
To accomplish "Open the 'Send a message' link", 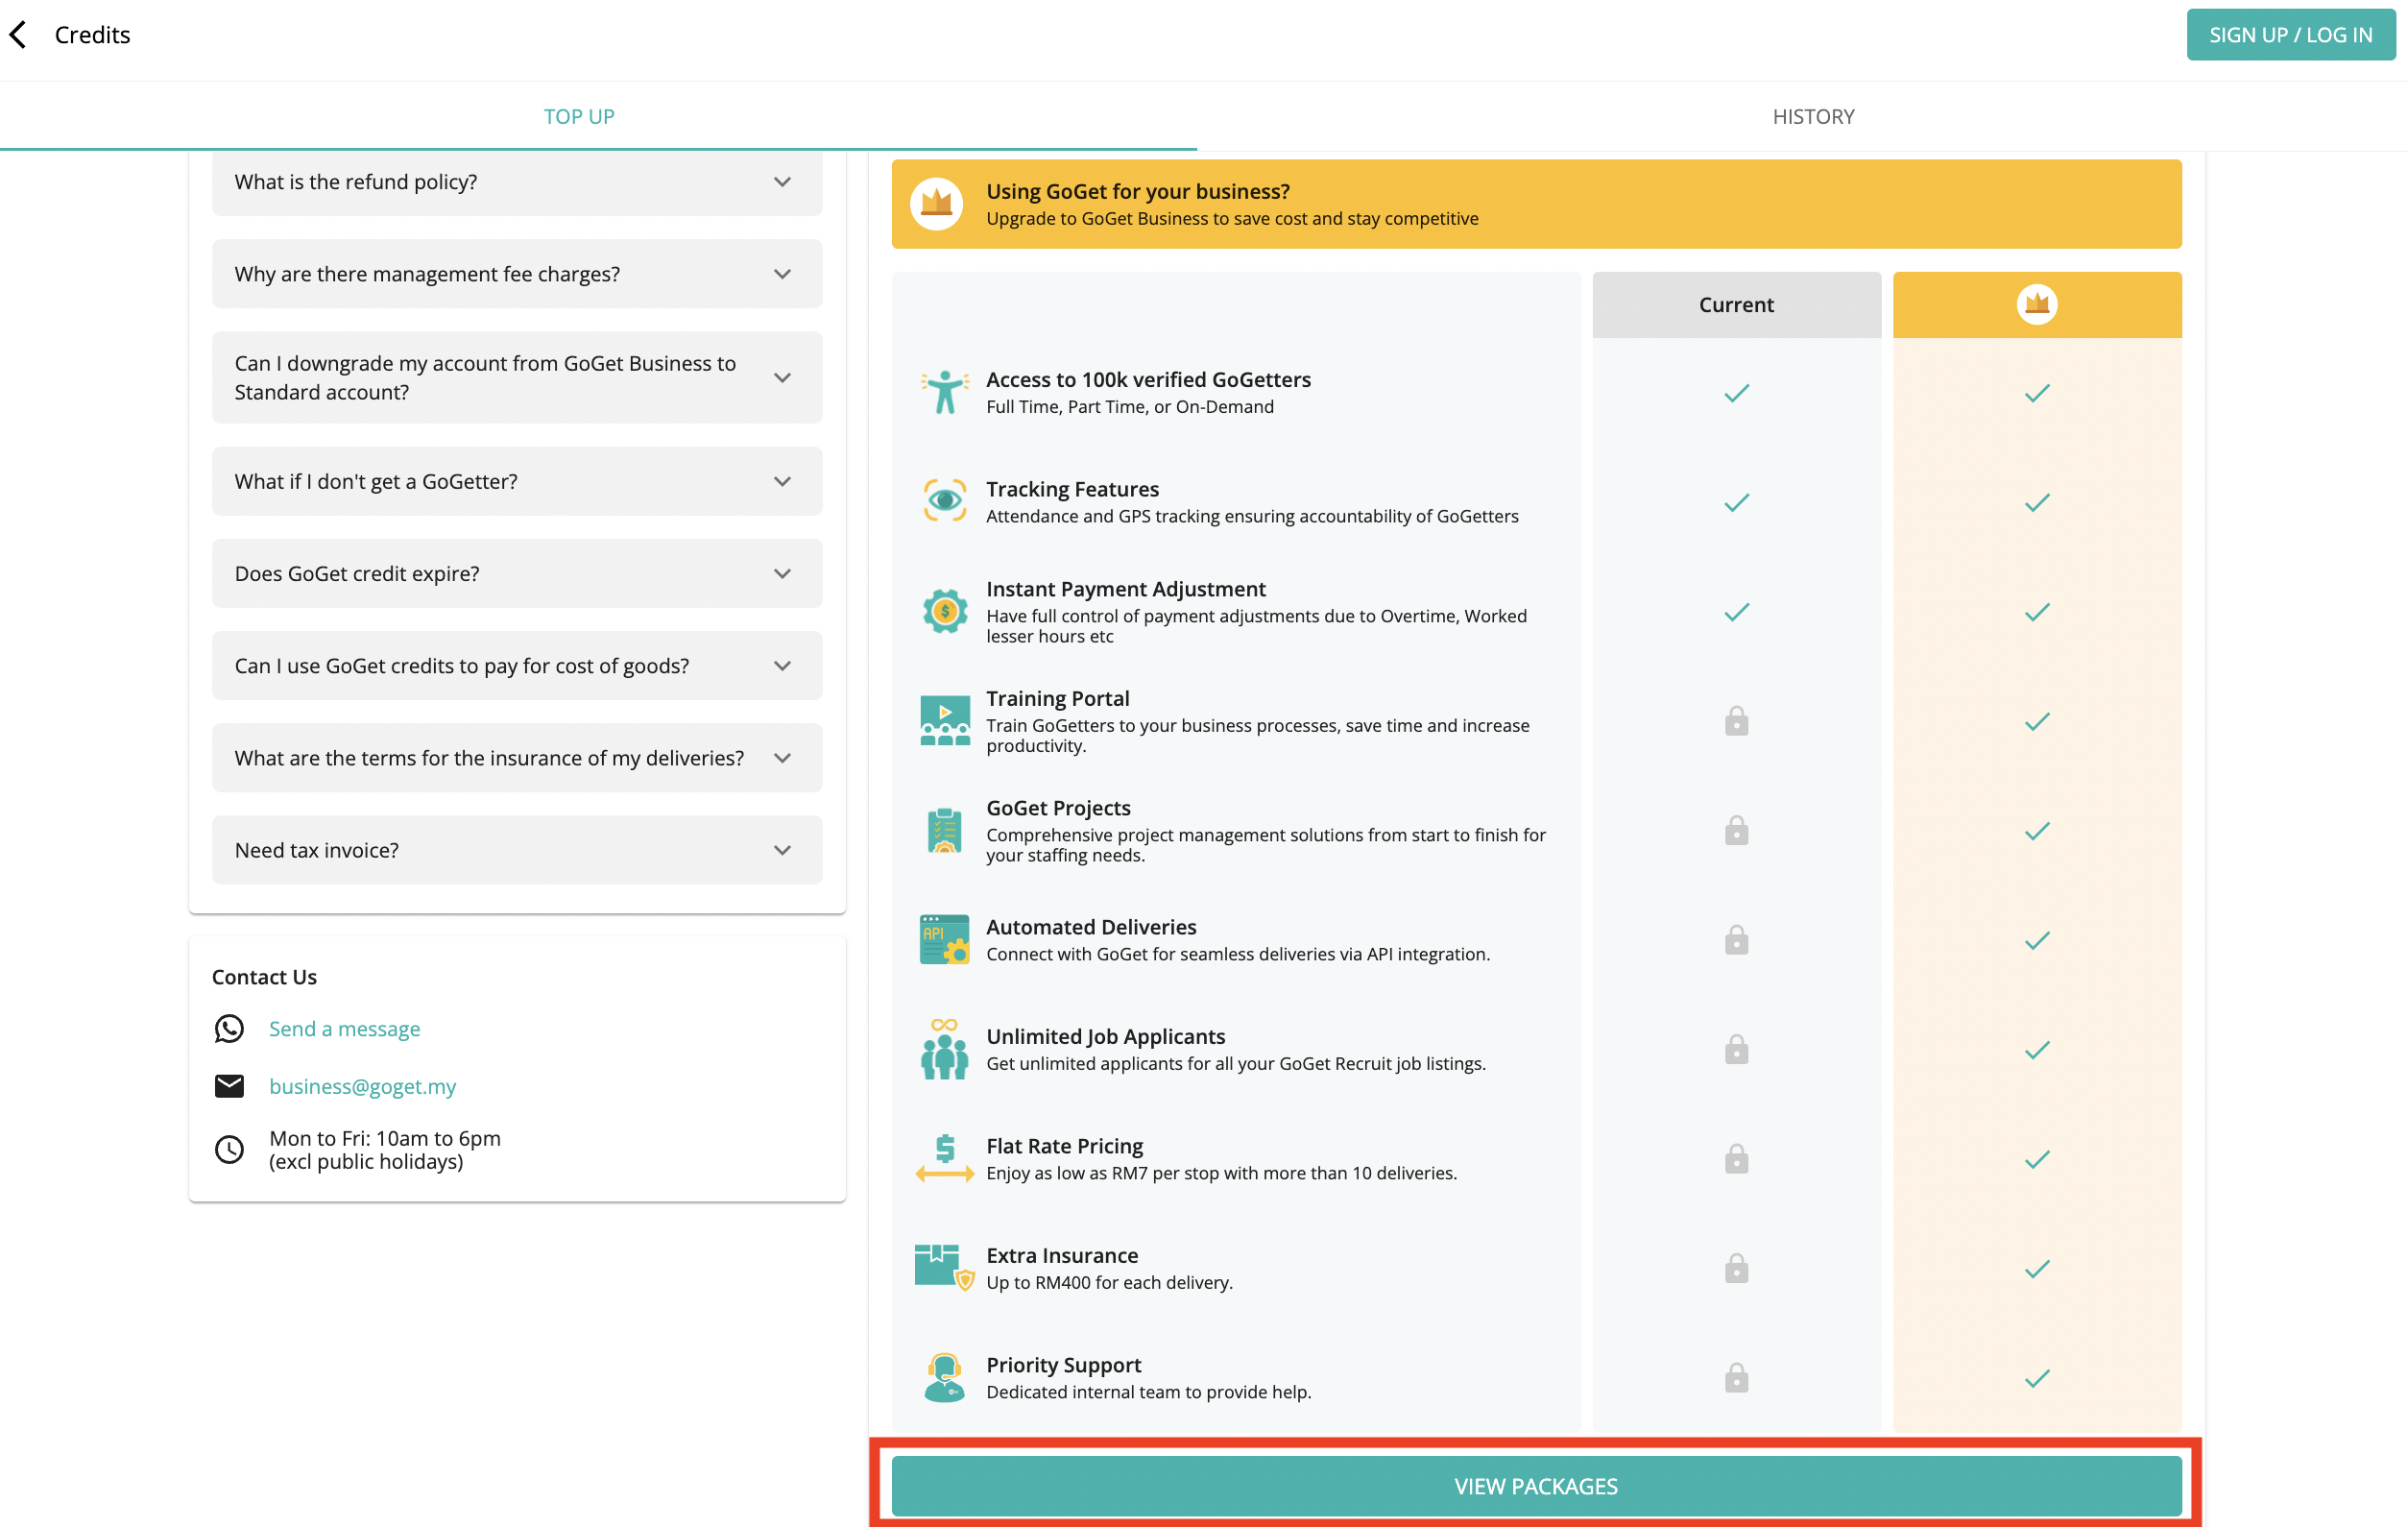I will point(344,1029).
